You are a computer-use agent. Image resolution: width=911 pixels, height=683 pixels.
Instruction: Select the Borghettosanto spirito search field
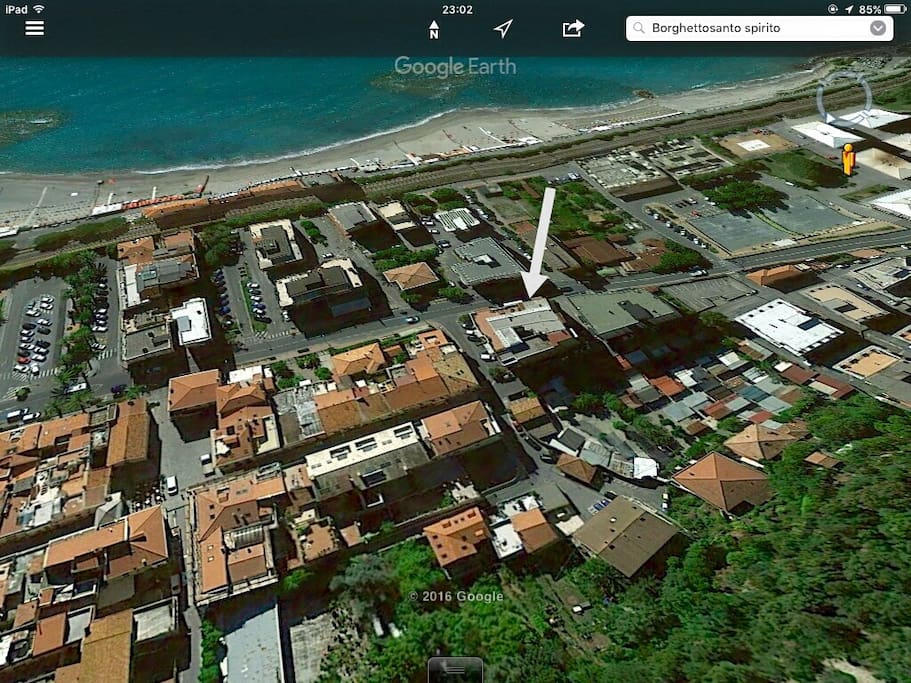tap(759, 28)
